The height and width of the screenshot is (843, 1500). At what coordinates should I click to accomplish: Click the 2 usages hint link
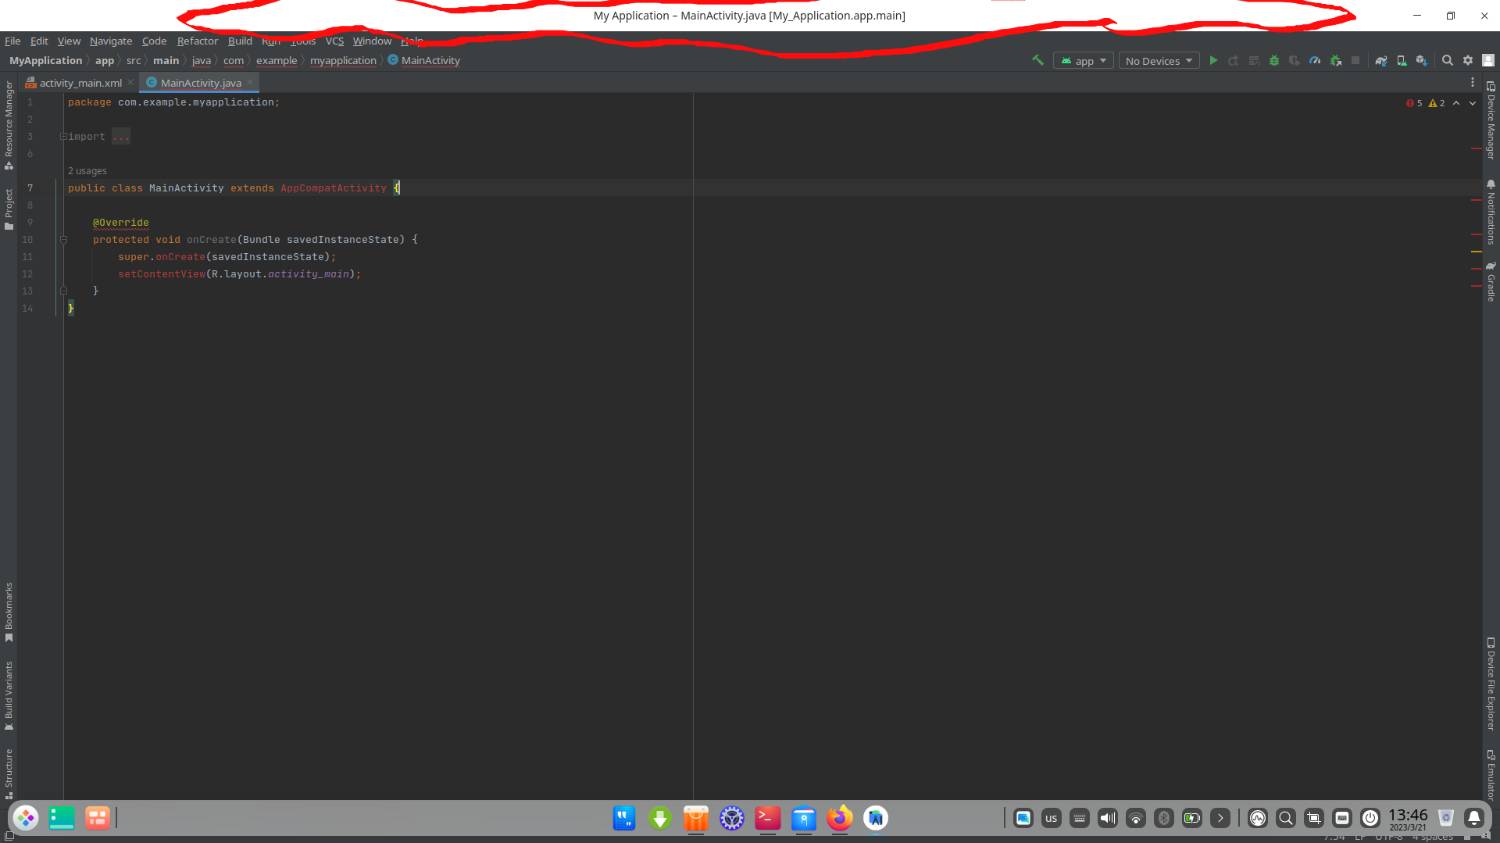pyautogui.click(x=87, y=171)
